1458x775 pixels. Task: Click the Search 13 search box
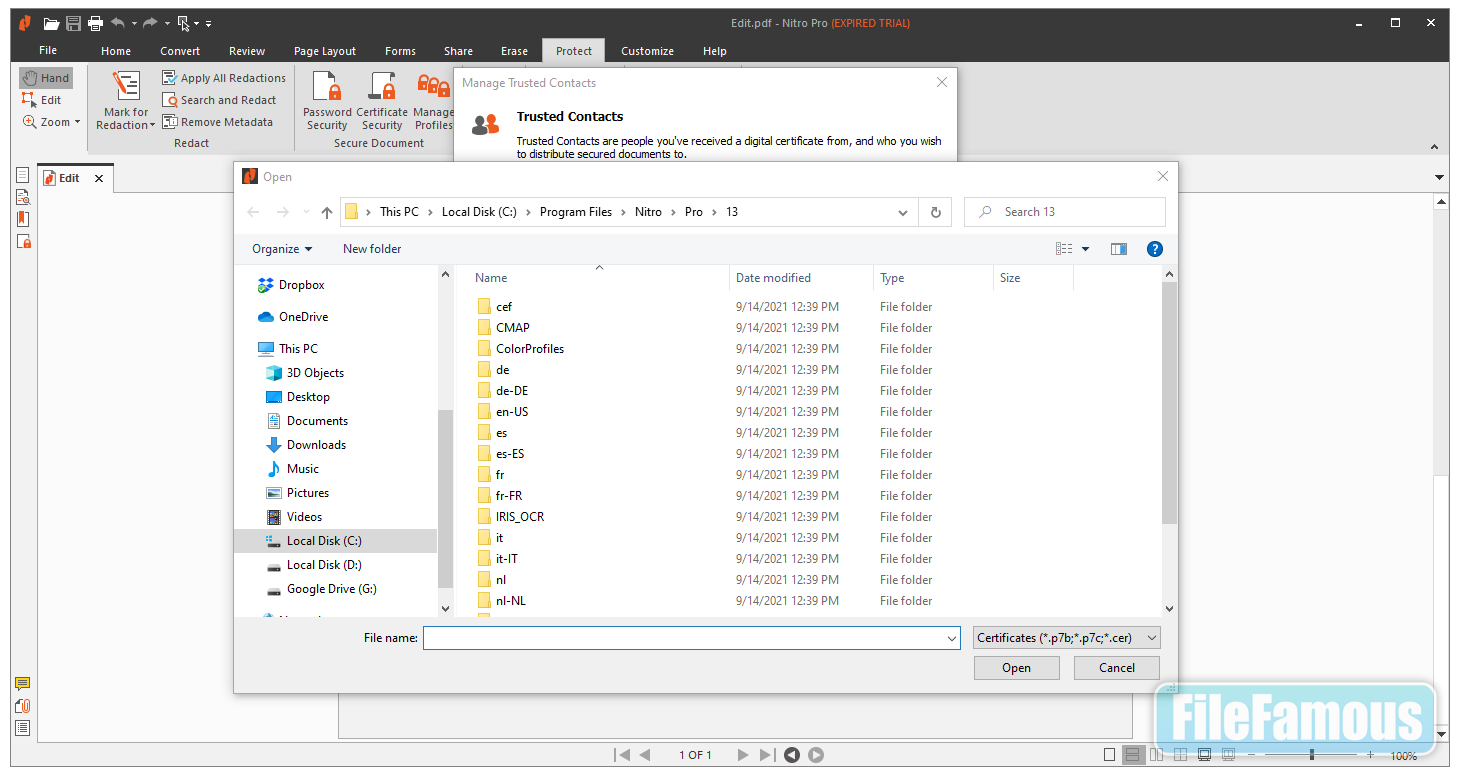tap(1065, 212)
